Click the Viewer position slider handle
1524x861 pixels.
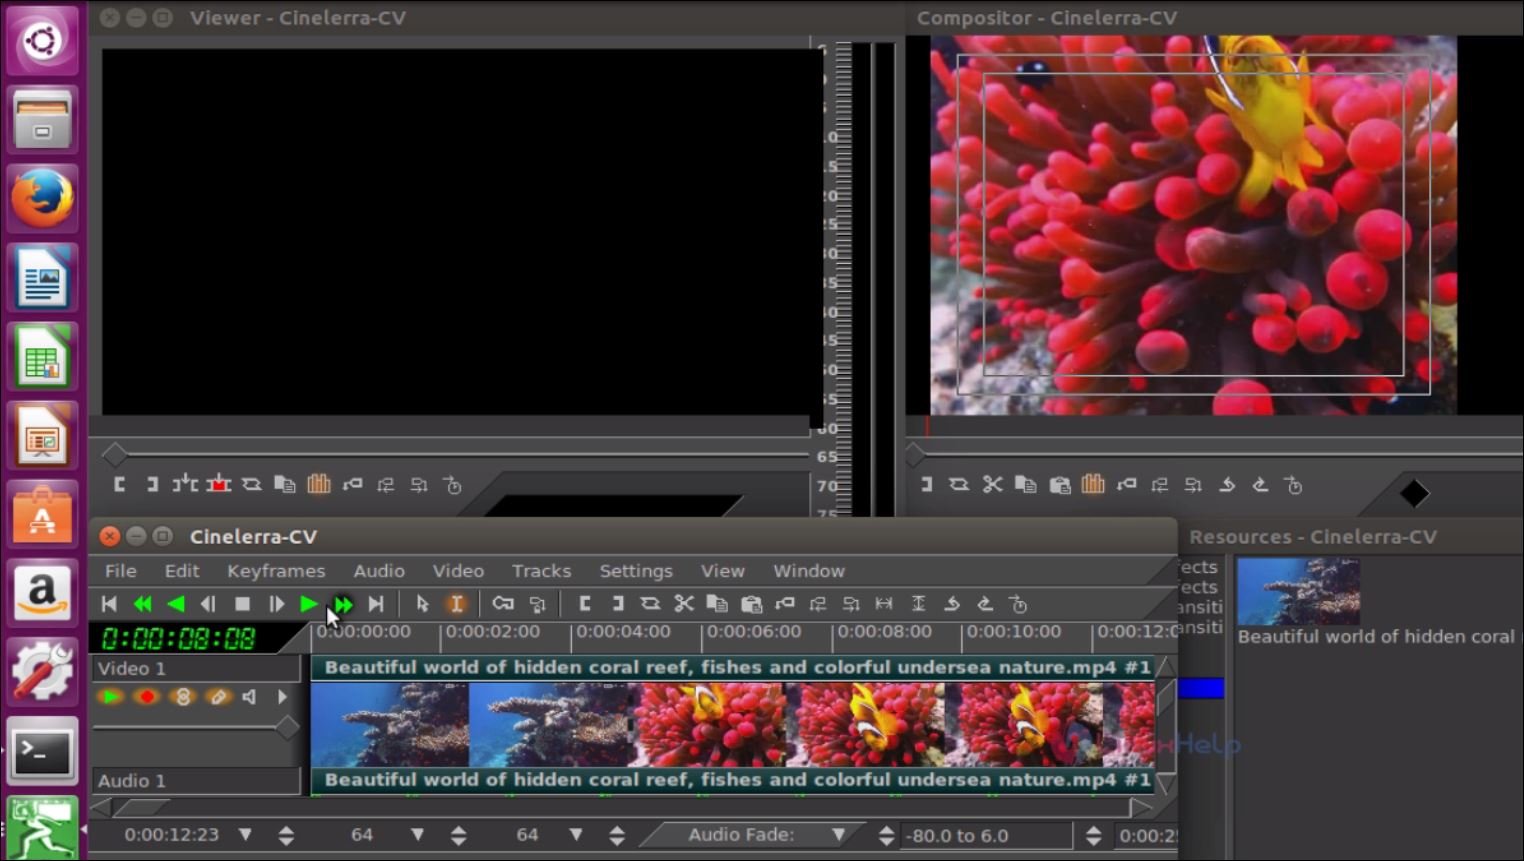pos(115,455)
